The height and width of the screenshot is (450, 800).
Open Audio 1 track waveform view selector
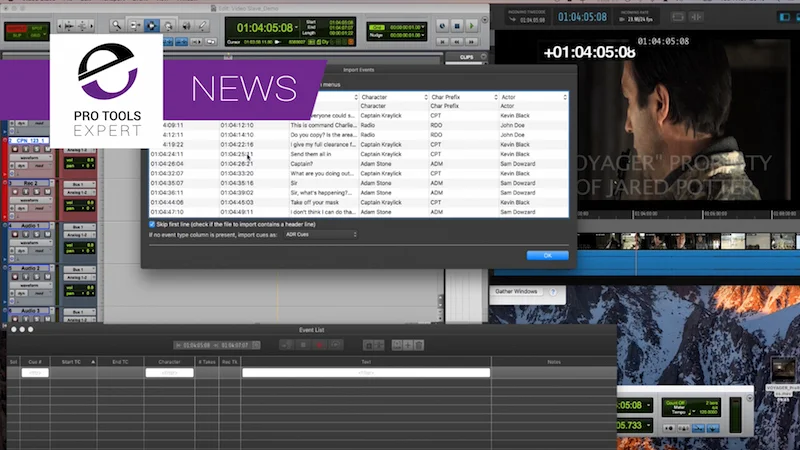(x=30, y=243)
